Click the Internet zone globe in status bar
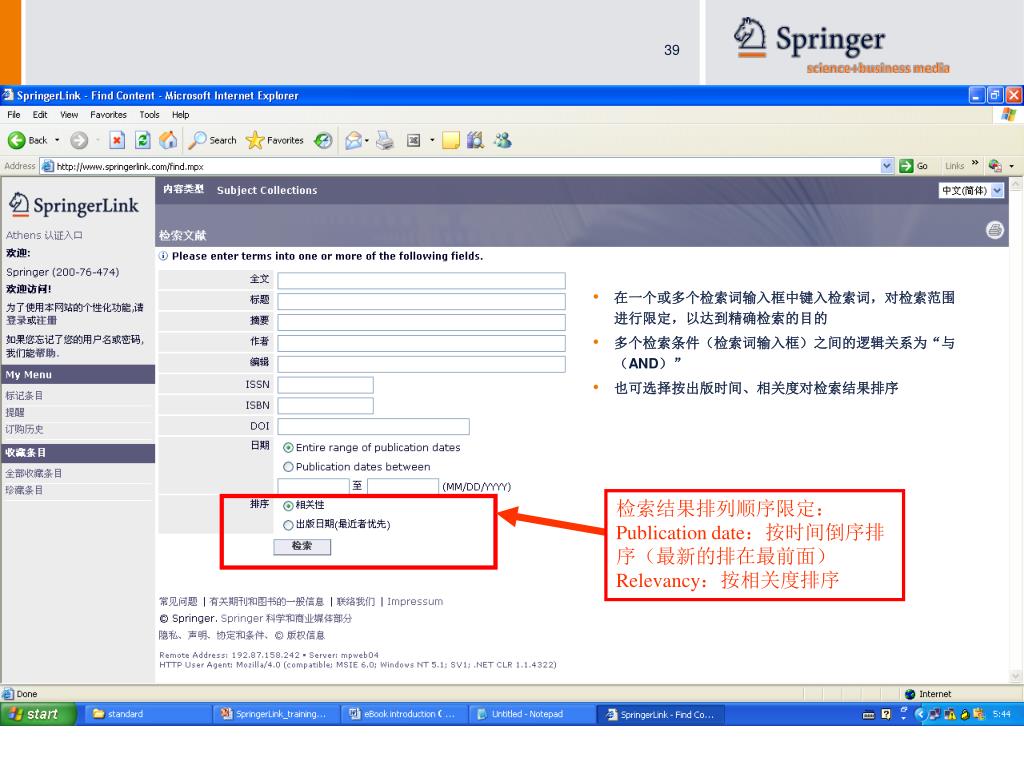1024x768 pixels. coord(910,694)
